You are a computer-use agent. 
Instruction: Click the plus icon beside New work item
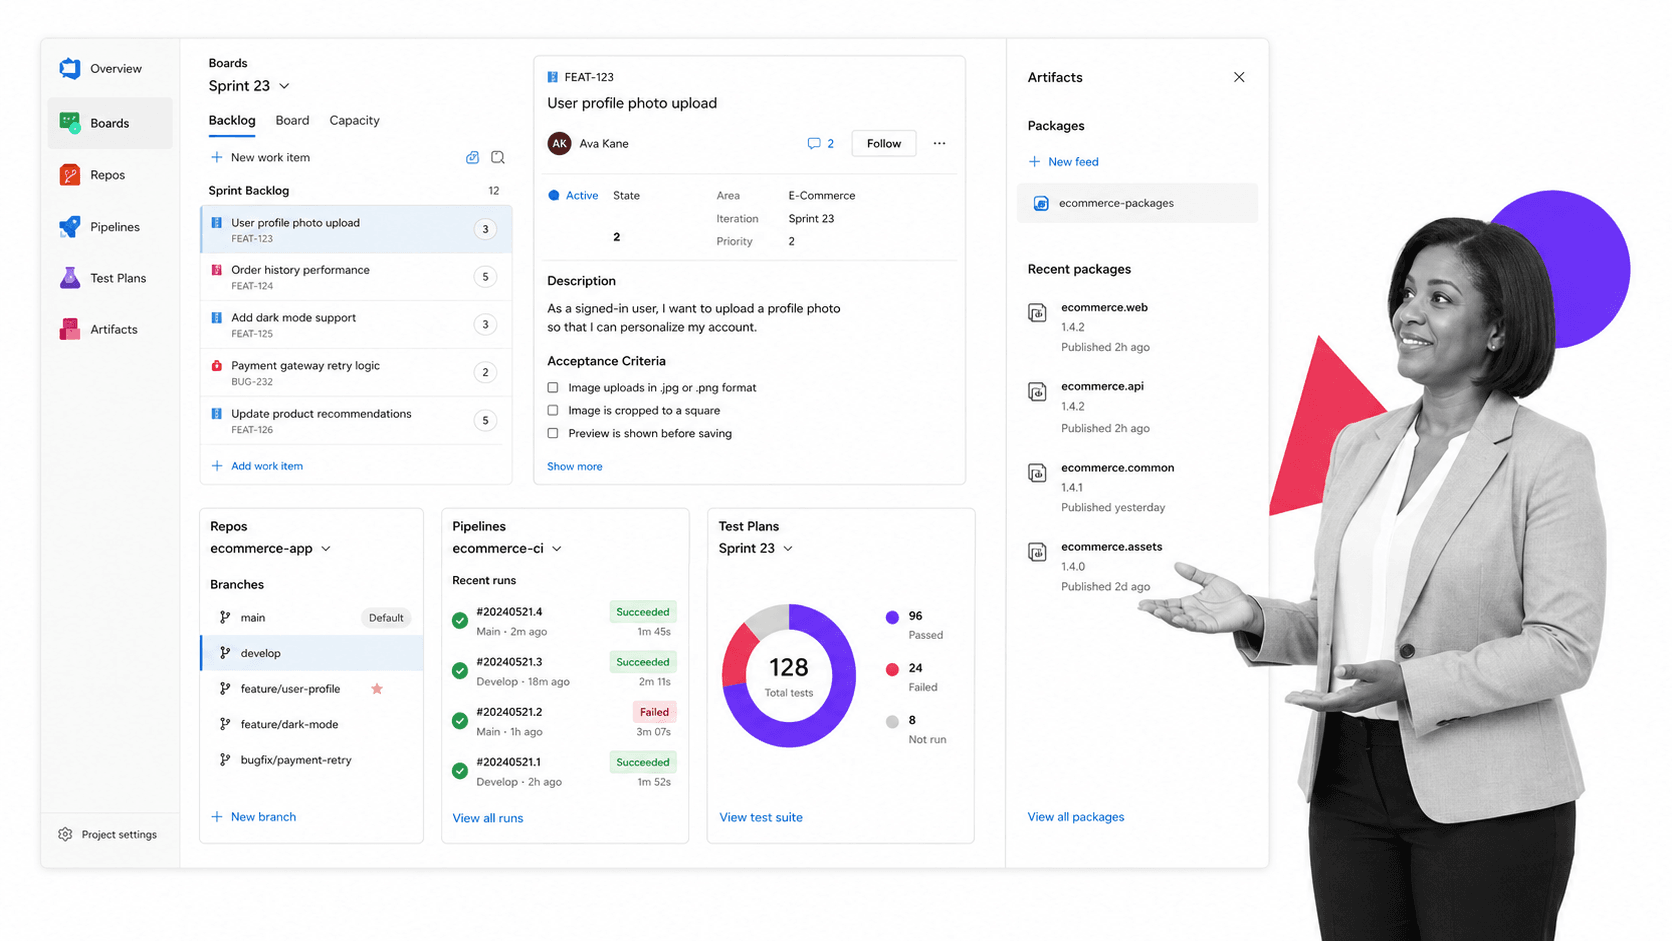click(x=217, y=157)
